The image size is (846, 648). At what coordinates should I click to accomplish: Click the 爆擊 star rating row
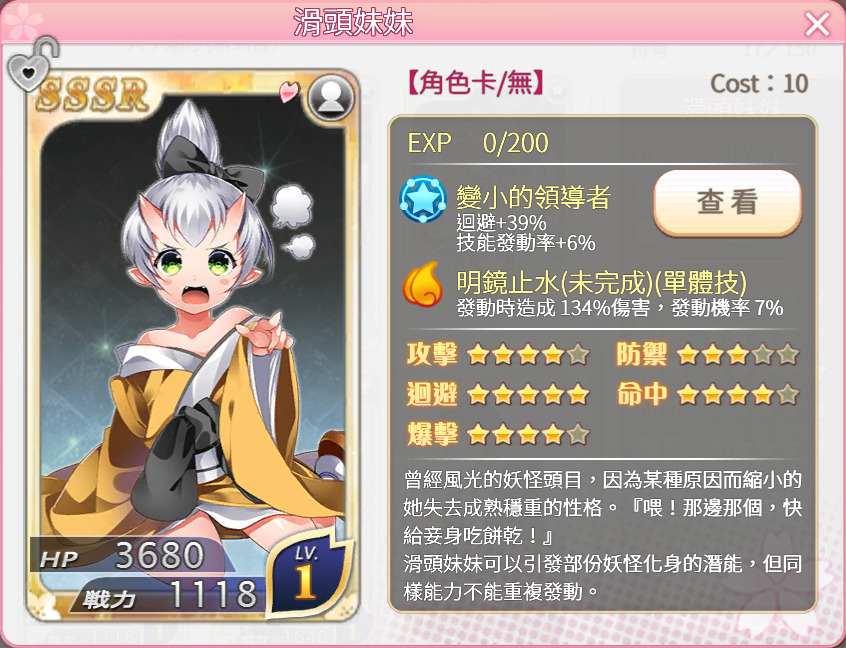tap(498, 433)
